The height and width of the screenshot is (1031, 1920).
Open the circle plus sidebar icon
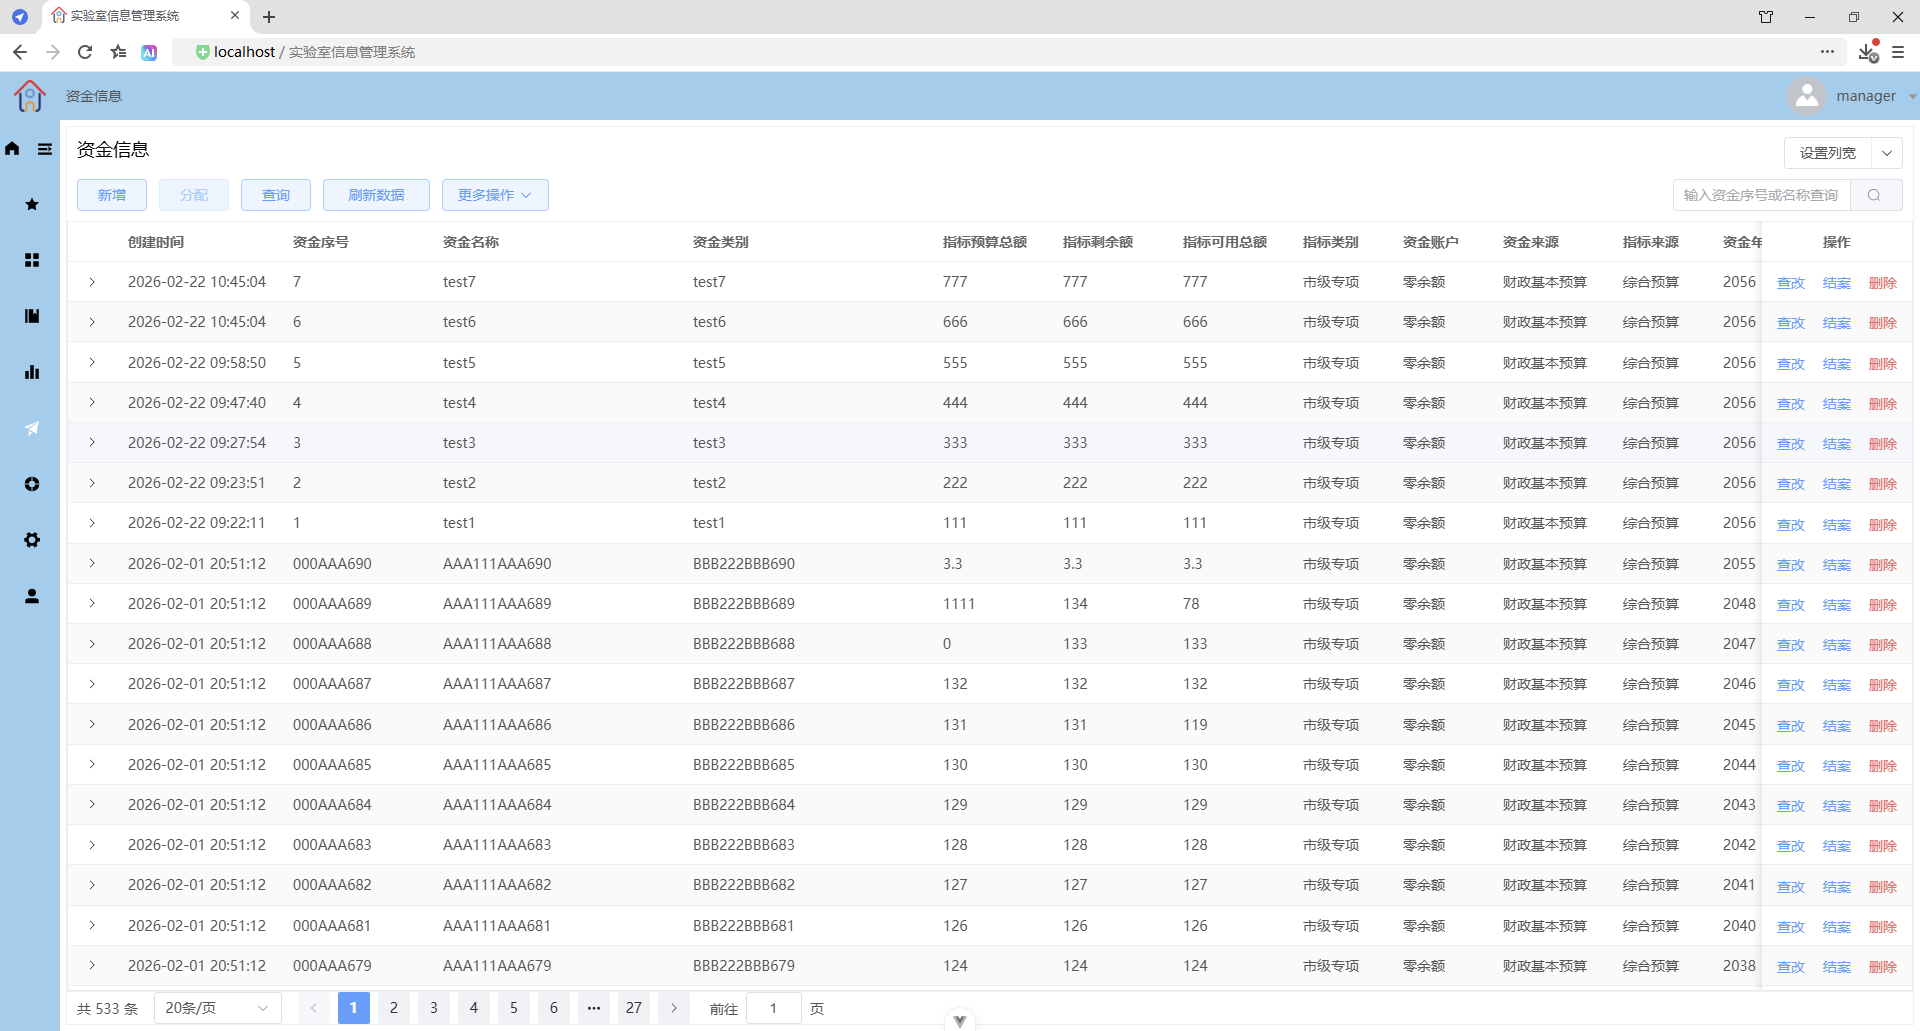(x=32, y=484)
